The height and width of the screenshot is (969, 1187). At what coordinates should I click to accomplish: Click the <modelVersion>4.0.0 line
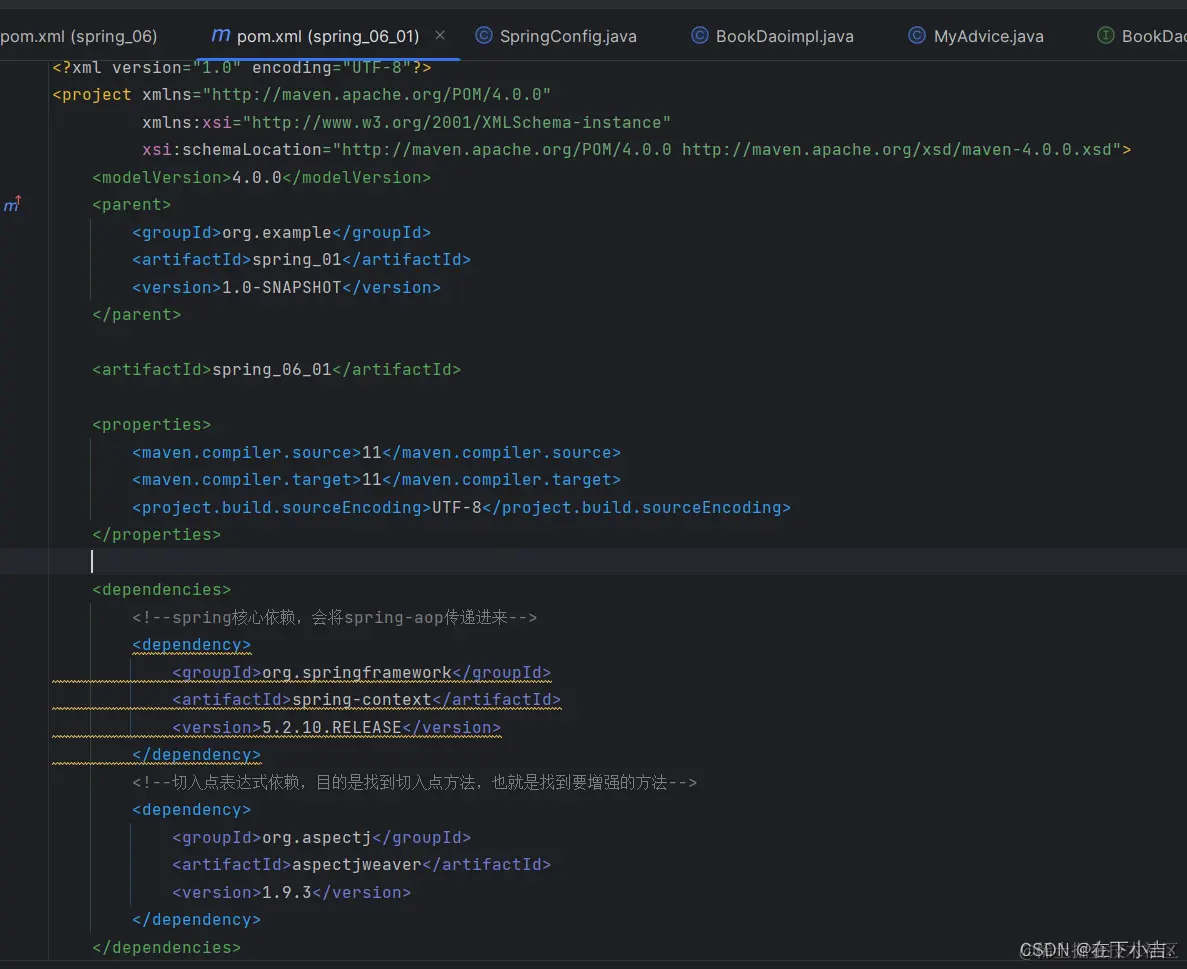261,177
